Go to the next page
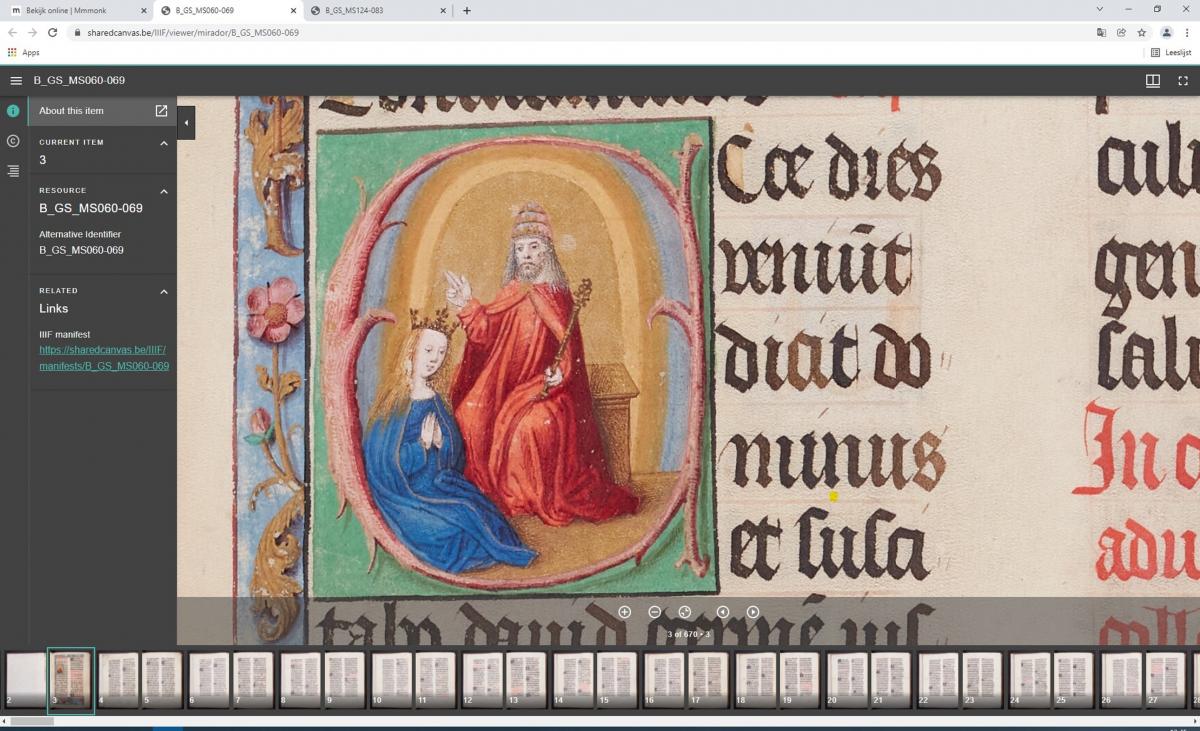This screenshot has height=731, width=1200. [753, 612]
